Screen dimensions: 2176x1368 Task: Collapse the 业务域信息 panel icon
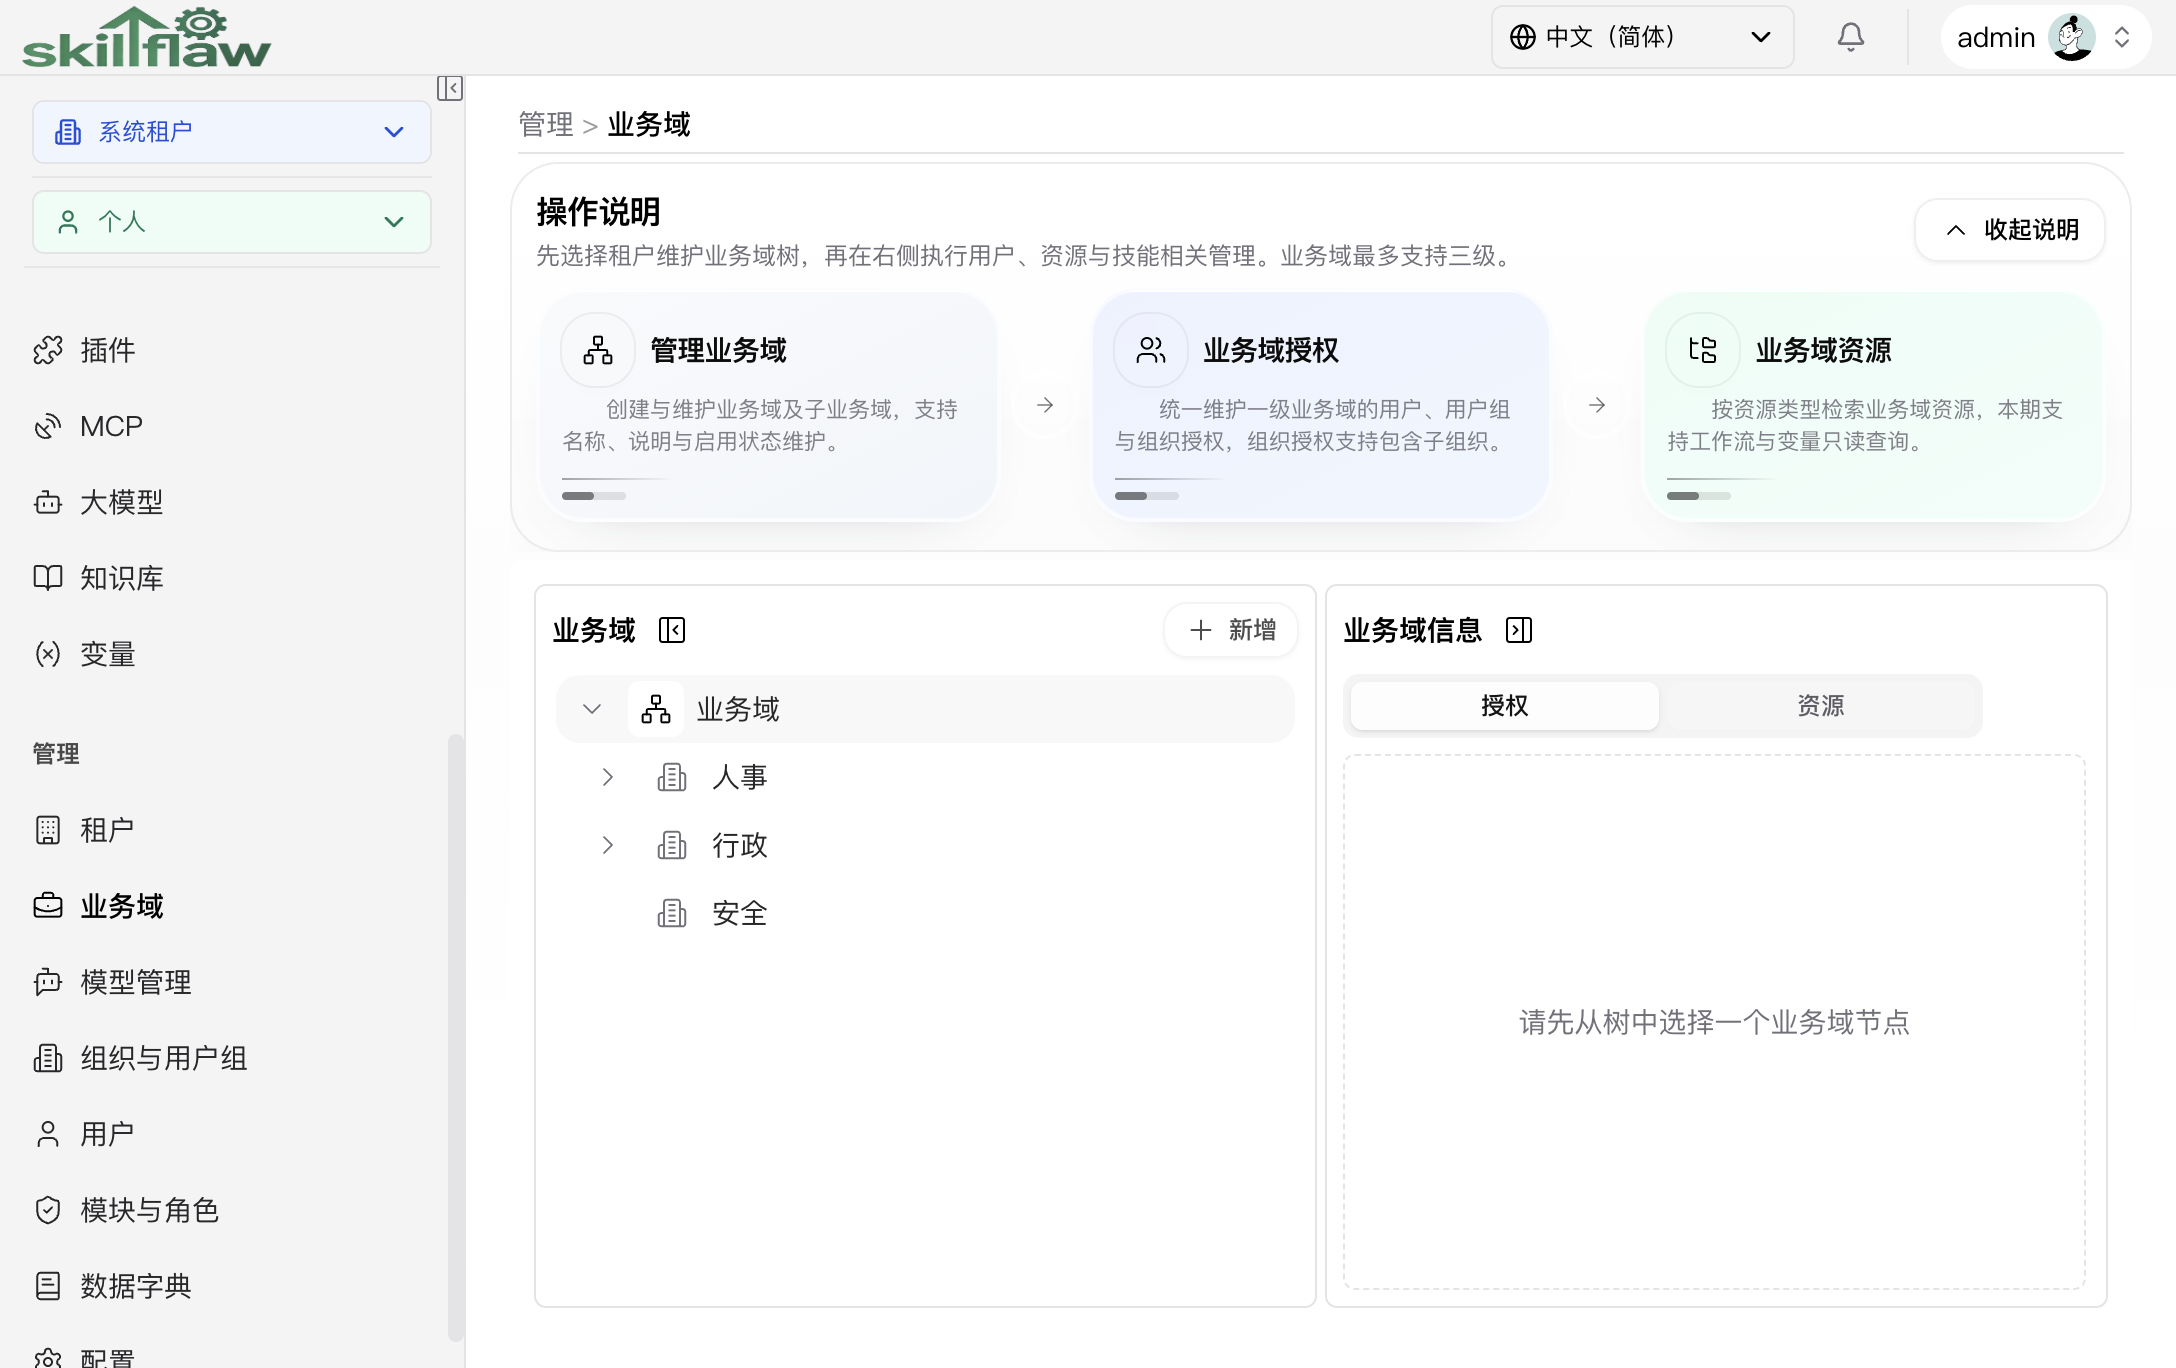click(x=1519, y=630)
